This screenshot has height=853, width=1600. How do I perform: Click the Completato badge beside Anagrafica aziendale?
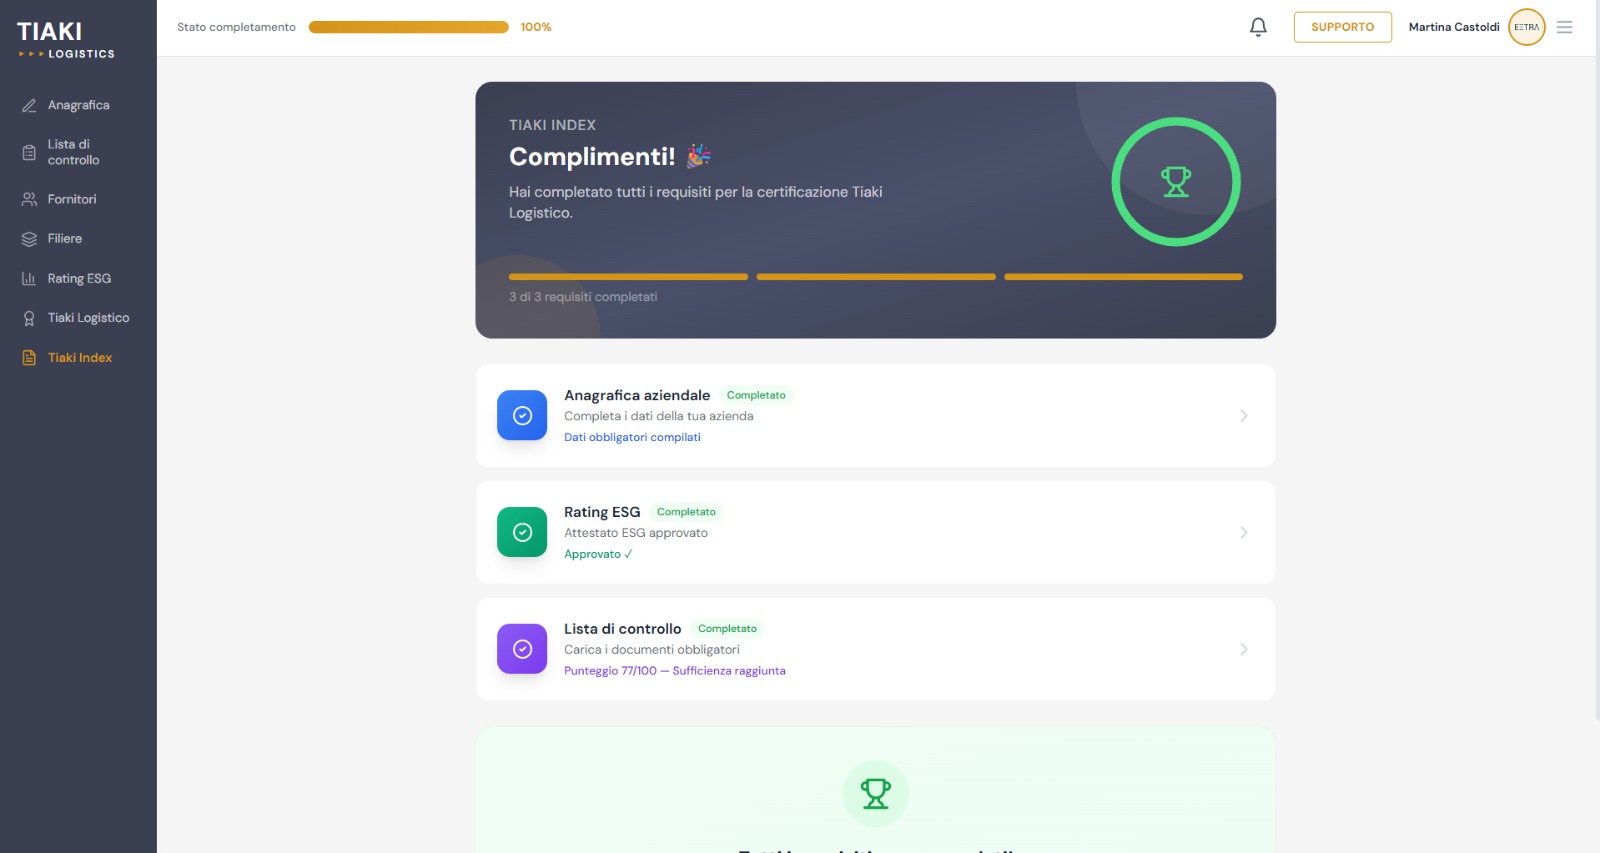tap(756, 395)
